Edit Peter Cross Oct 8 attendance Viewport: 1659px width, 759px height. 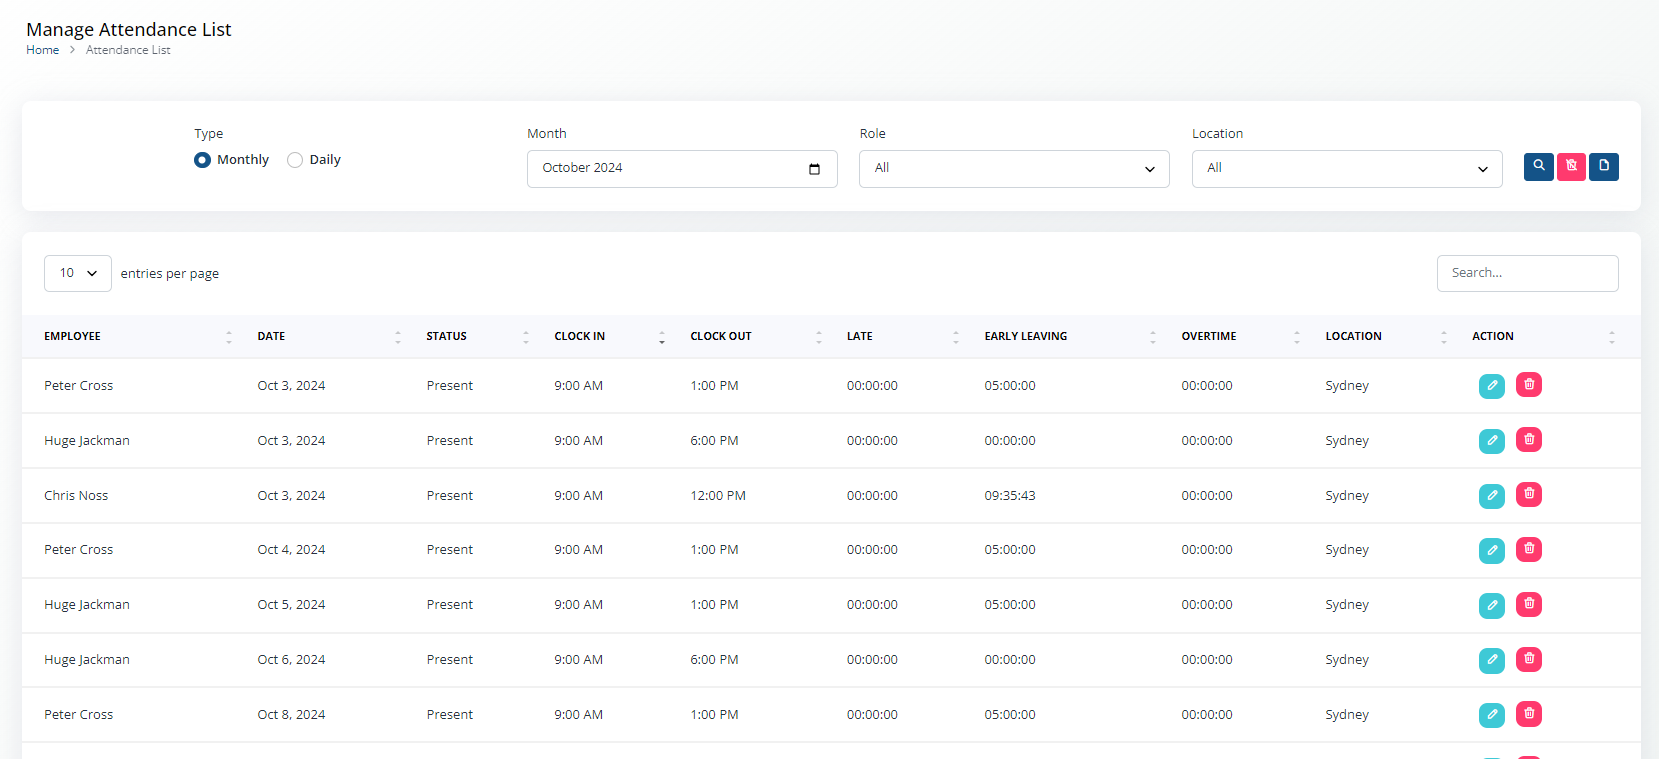(1492, 714)
